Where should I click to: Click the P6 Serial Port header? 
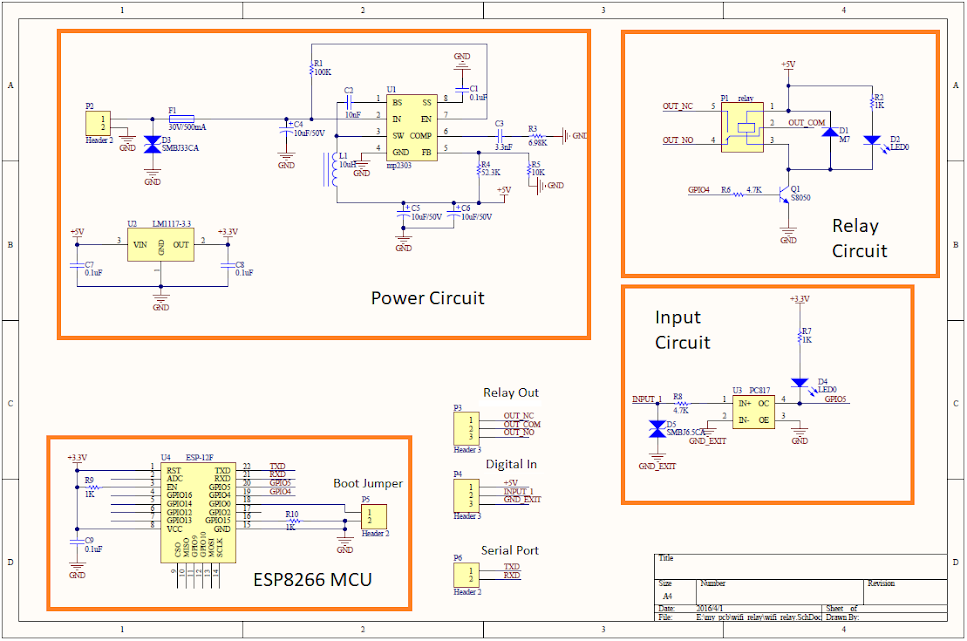pos(466,575)
